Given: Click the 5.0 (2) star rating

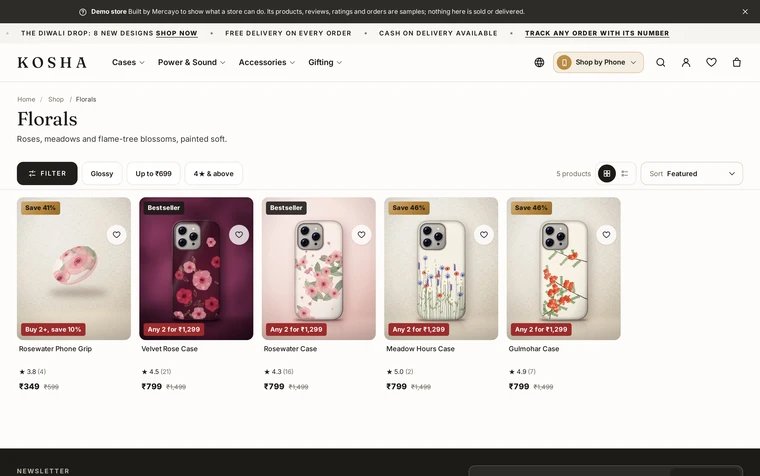Looking at the screenshot, I should click(400, 372).
